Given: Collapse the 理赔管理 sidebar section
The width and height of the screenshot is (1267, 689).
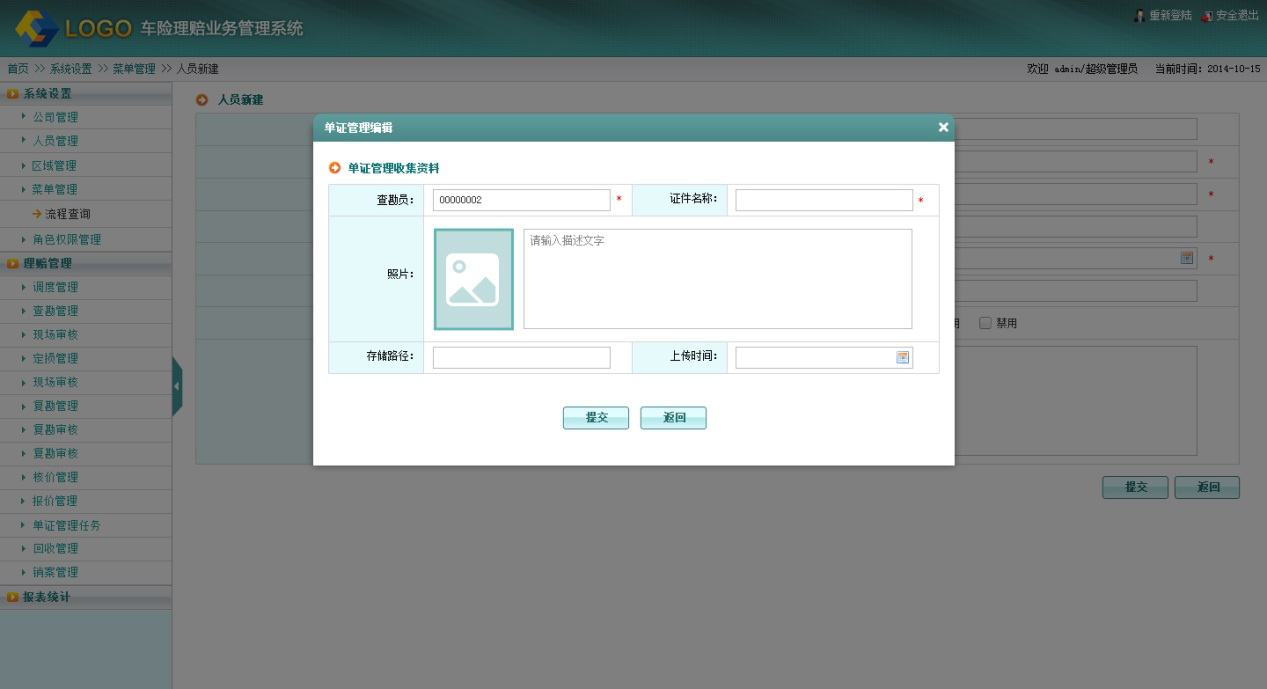Looking at the screenshot, I should click(47, 264).
